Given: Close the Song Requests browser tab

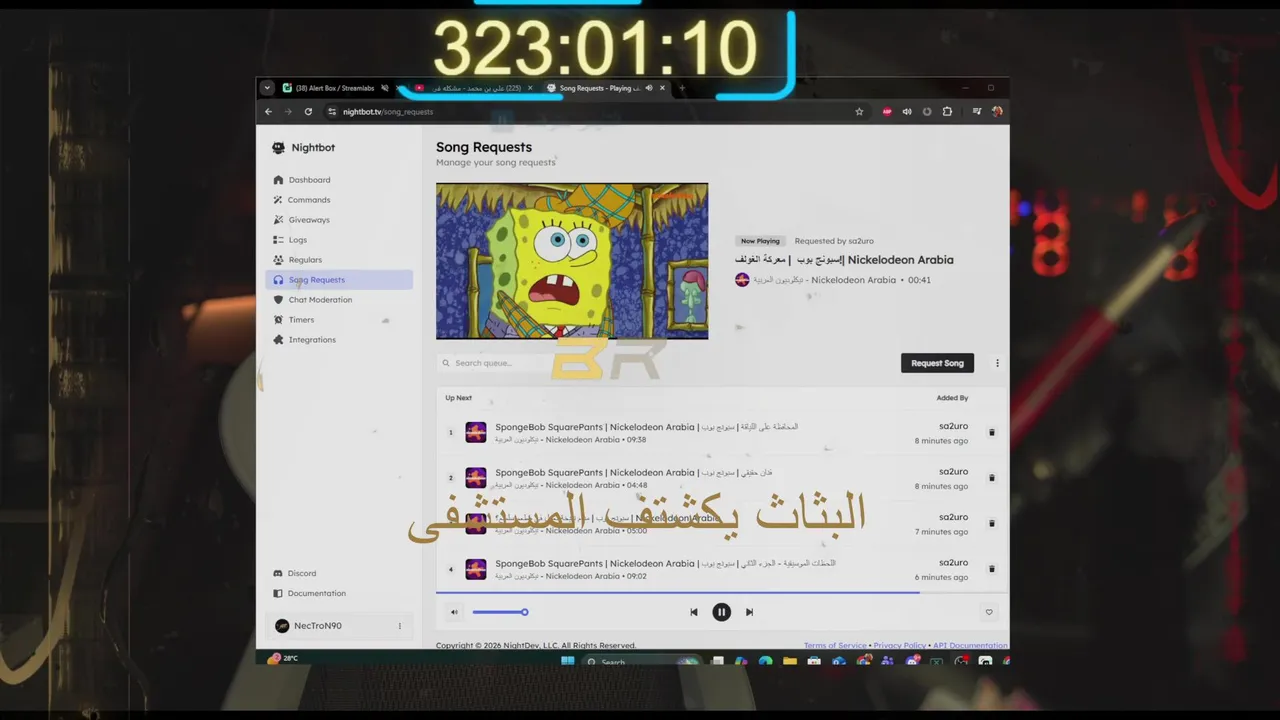Looking at the screenshot, I should click(x=662, y=88).
